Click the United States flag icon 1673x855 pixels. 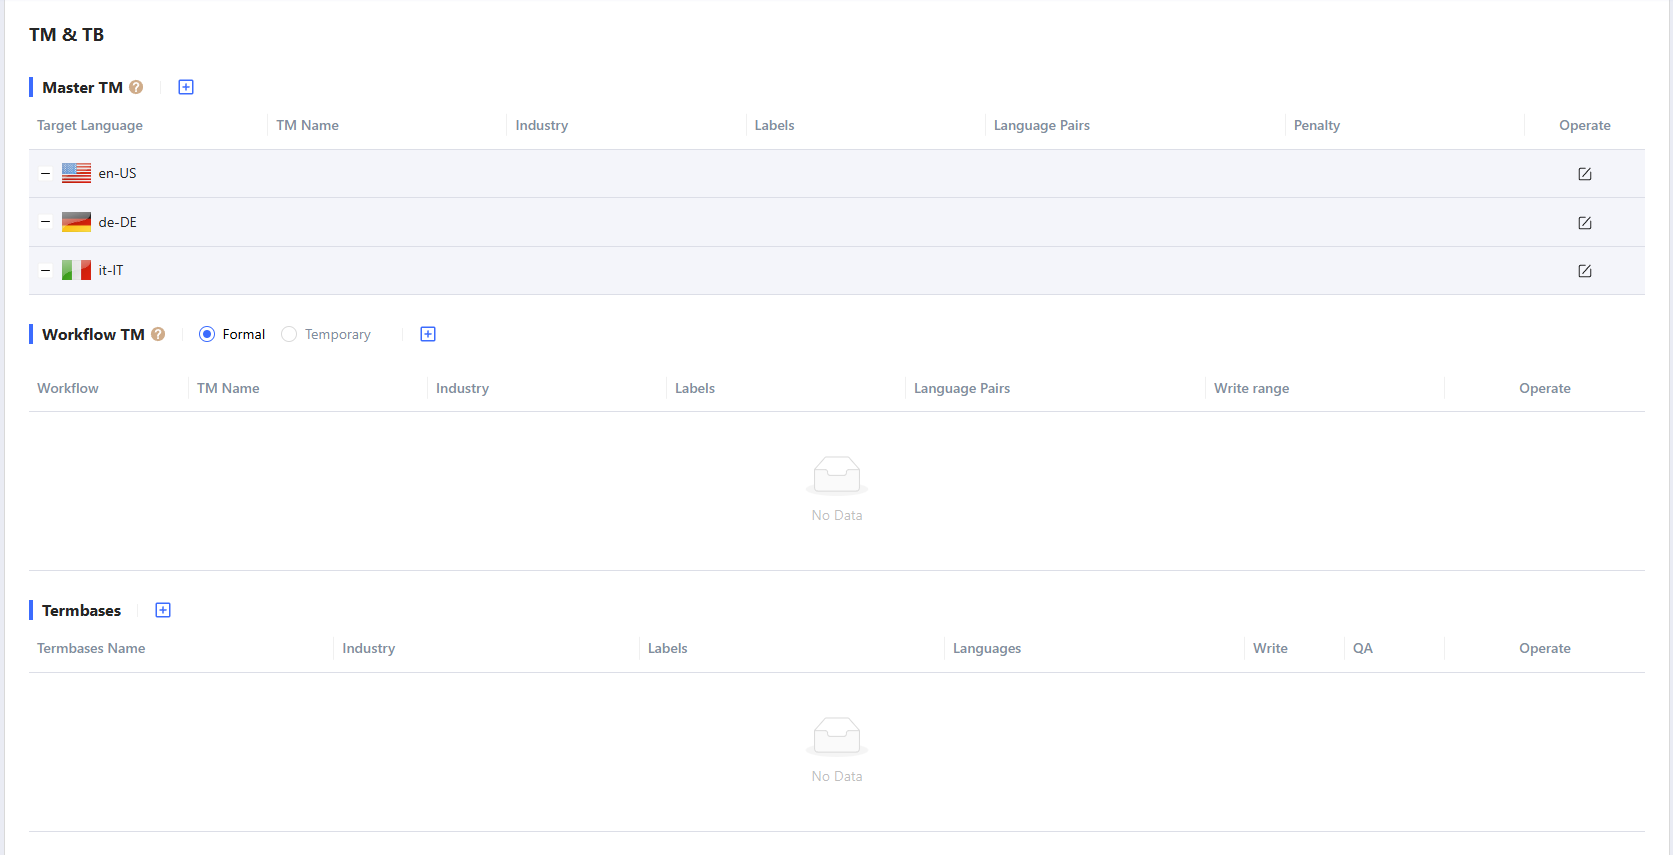76,173
